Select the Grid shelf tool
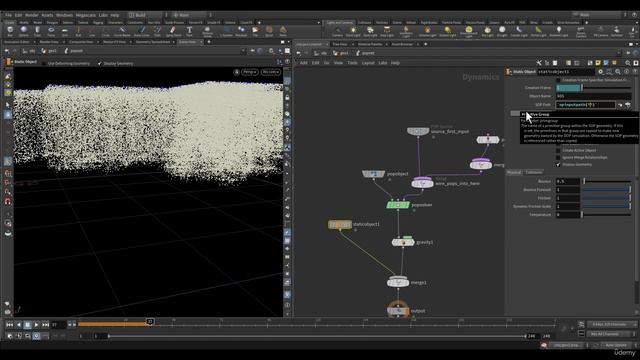The height and width of the screenshot is (360, 640). coord(65,31)
